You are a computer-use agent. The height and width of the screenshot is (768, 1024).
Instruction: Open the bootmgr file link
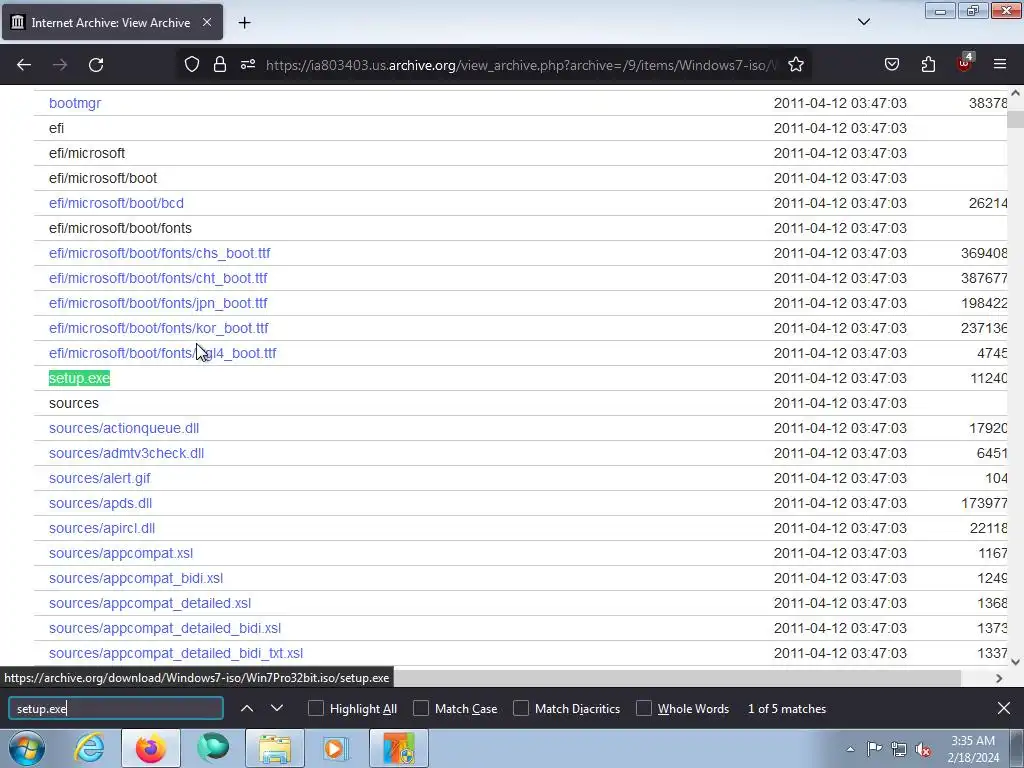click(75, 103)
